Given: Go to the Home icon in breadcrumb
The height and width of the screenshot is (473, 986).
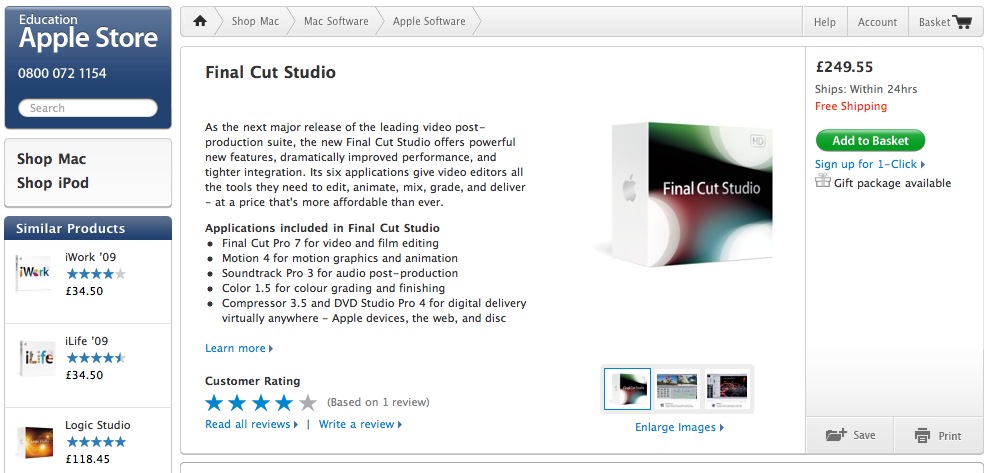Looking at the screenshot, I should 200,21.
